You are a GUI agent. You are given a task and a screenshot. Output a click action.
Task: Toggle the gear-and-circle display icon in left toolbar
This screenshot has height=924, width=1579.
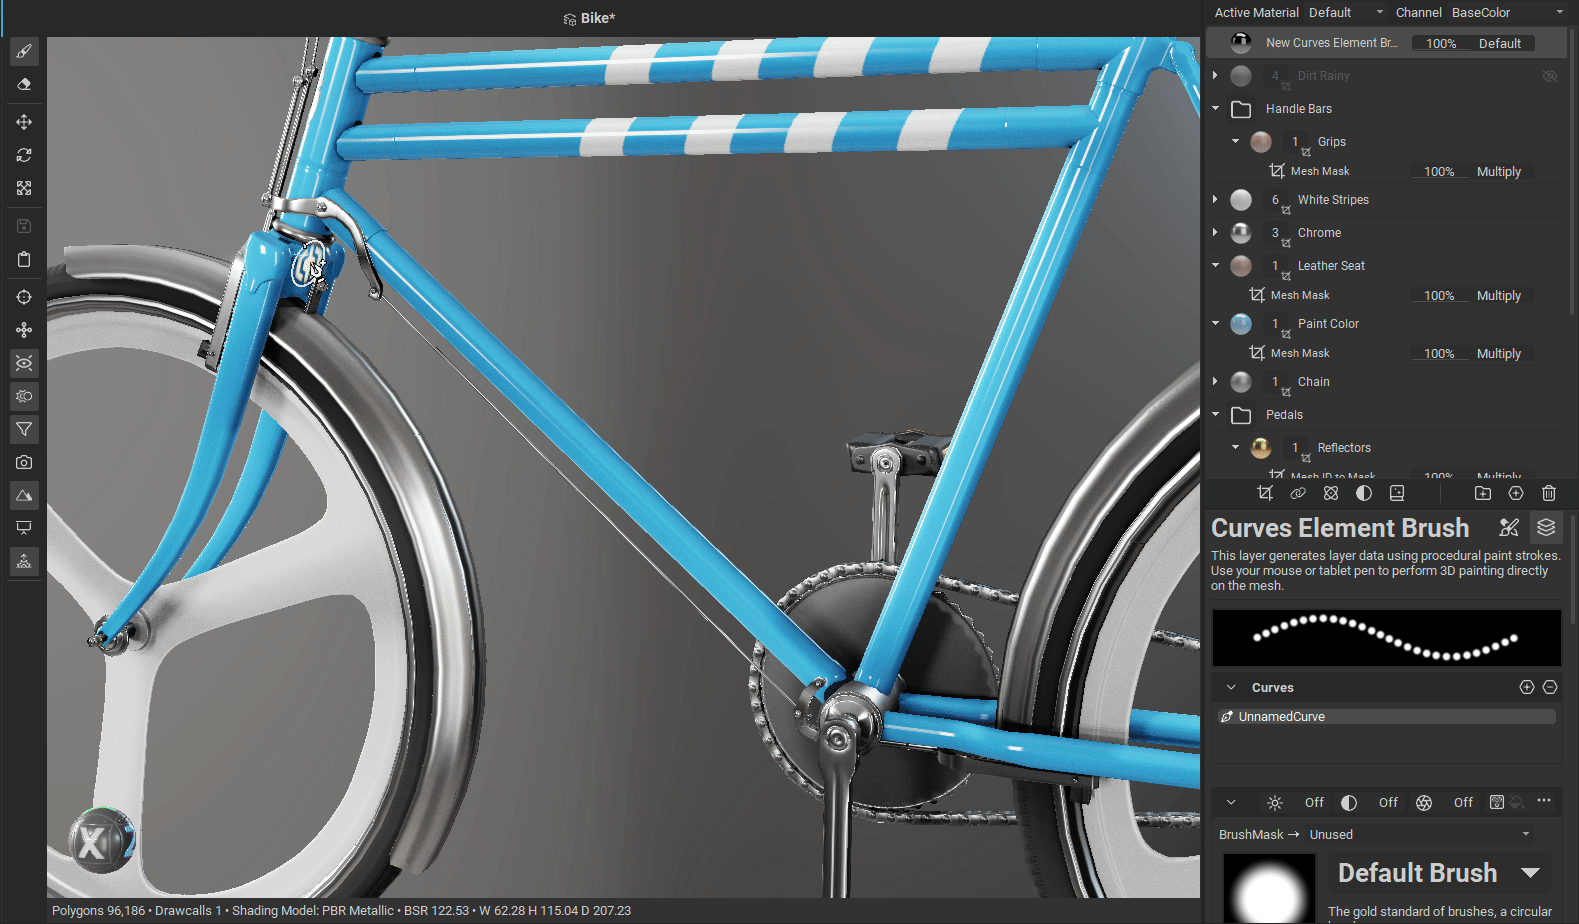24,396
